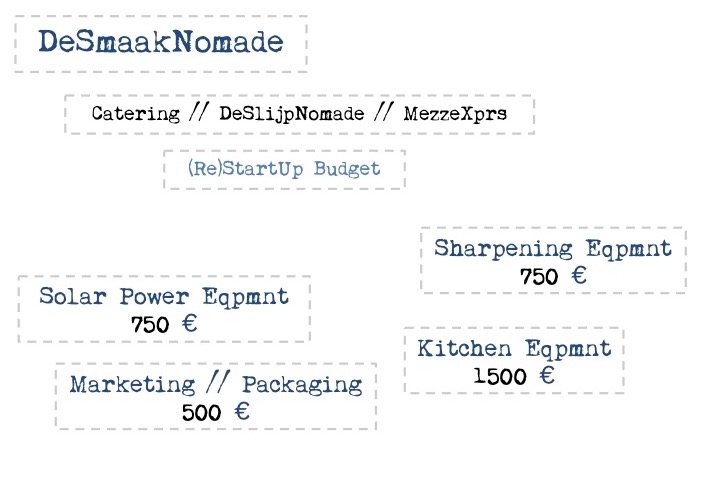Viewport: 720px width, 480px height.
Task: Click the Marketing // Packaging label
Action: [216, 384]
